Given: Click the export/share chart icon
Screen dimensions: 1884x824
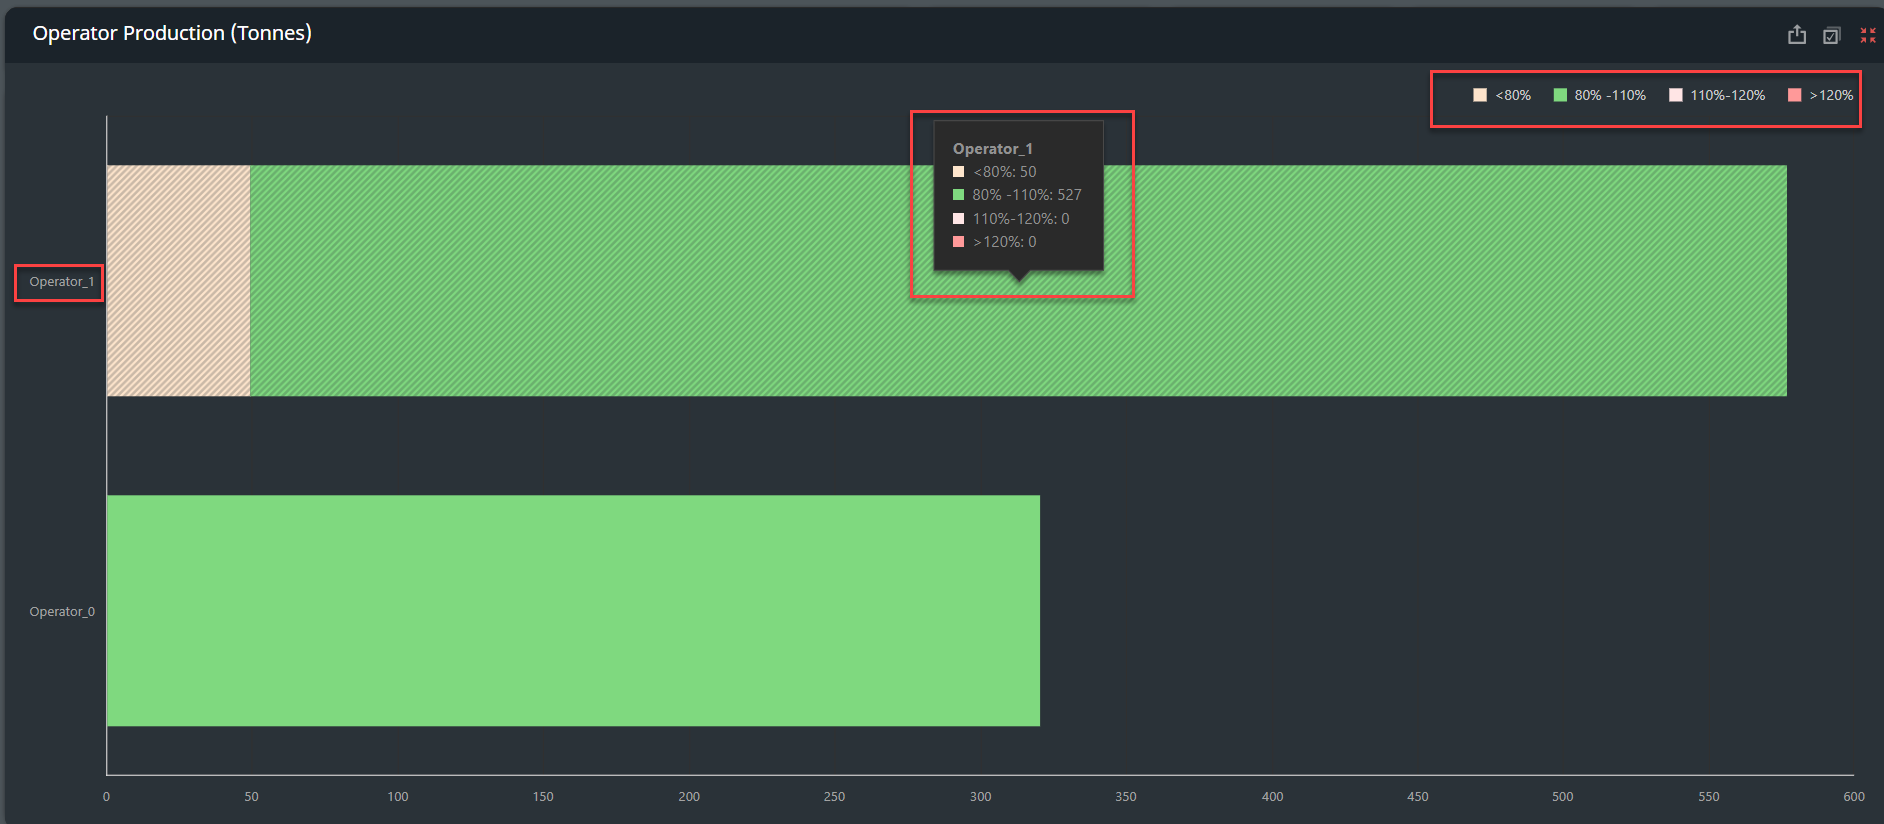Looking at the screenshot, I should pyautogui.click(x=1797, y=35).
